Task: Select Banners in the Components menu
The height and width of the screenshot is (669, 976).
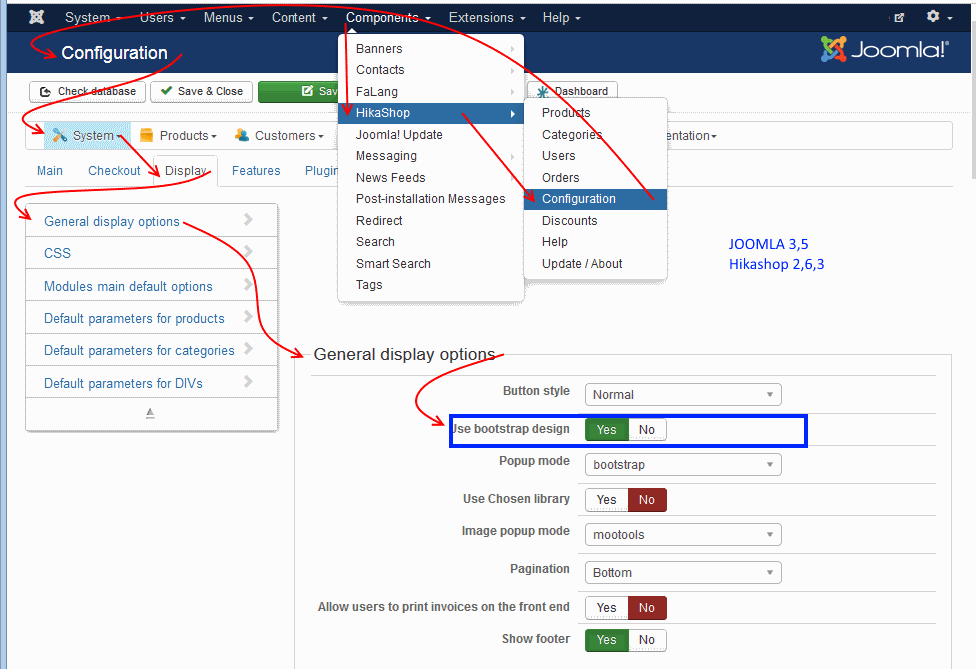Action: [x=431, y=49]
